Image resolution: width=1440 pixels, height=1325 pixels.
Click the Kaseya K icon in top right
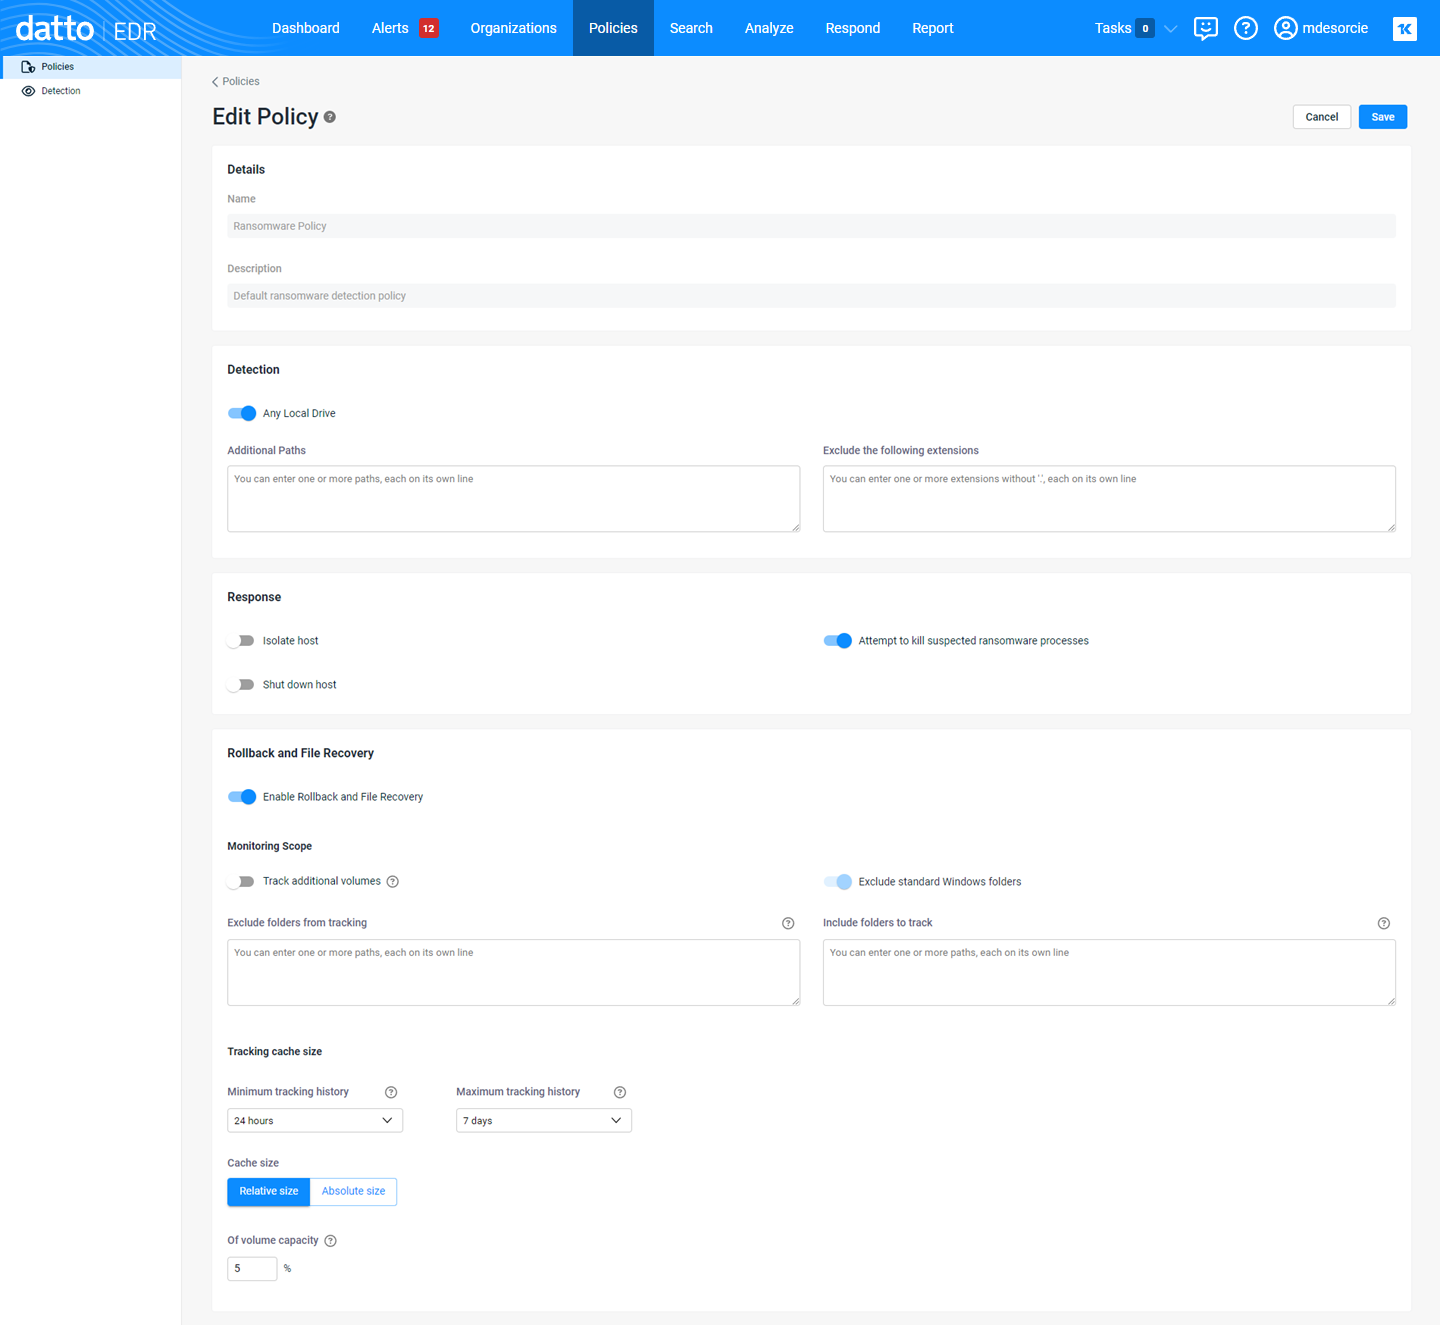click(1404, 28)
